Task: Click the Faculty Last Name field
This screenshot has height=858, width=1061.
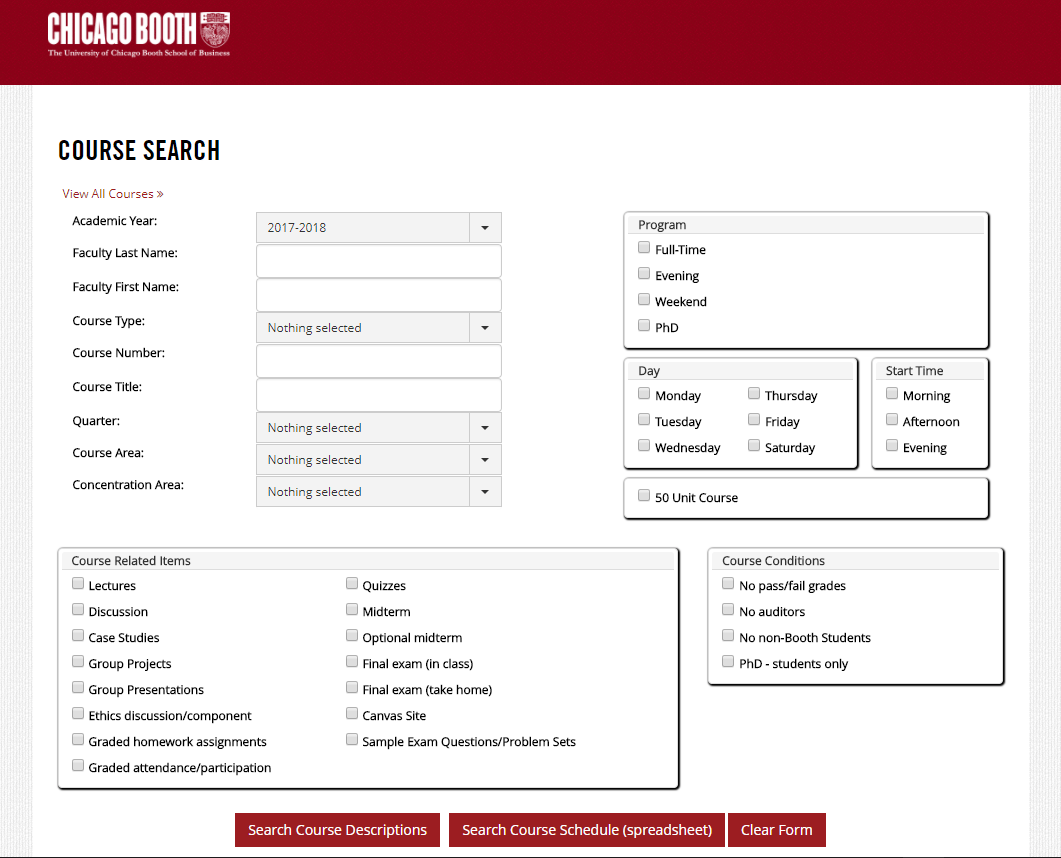Action: (x=378, y=261)
